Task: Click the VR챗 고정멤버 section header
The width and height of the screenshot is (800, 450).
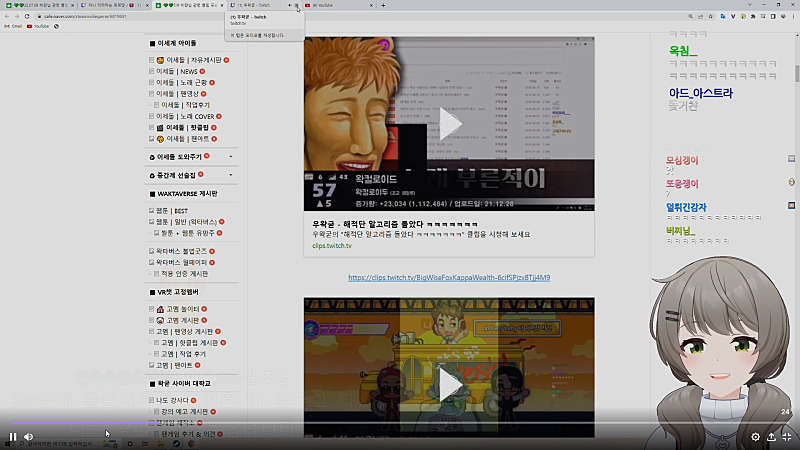Action: [x=178, y=292]
